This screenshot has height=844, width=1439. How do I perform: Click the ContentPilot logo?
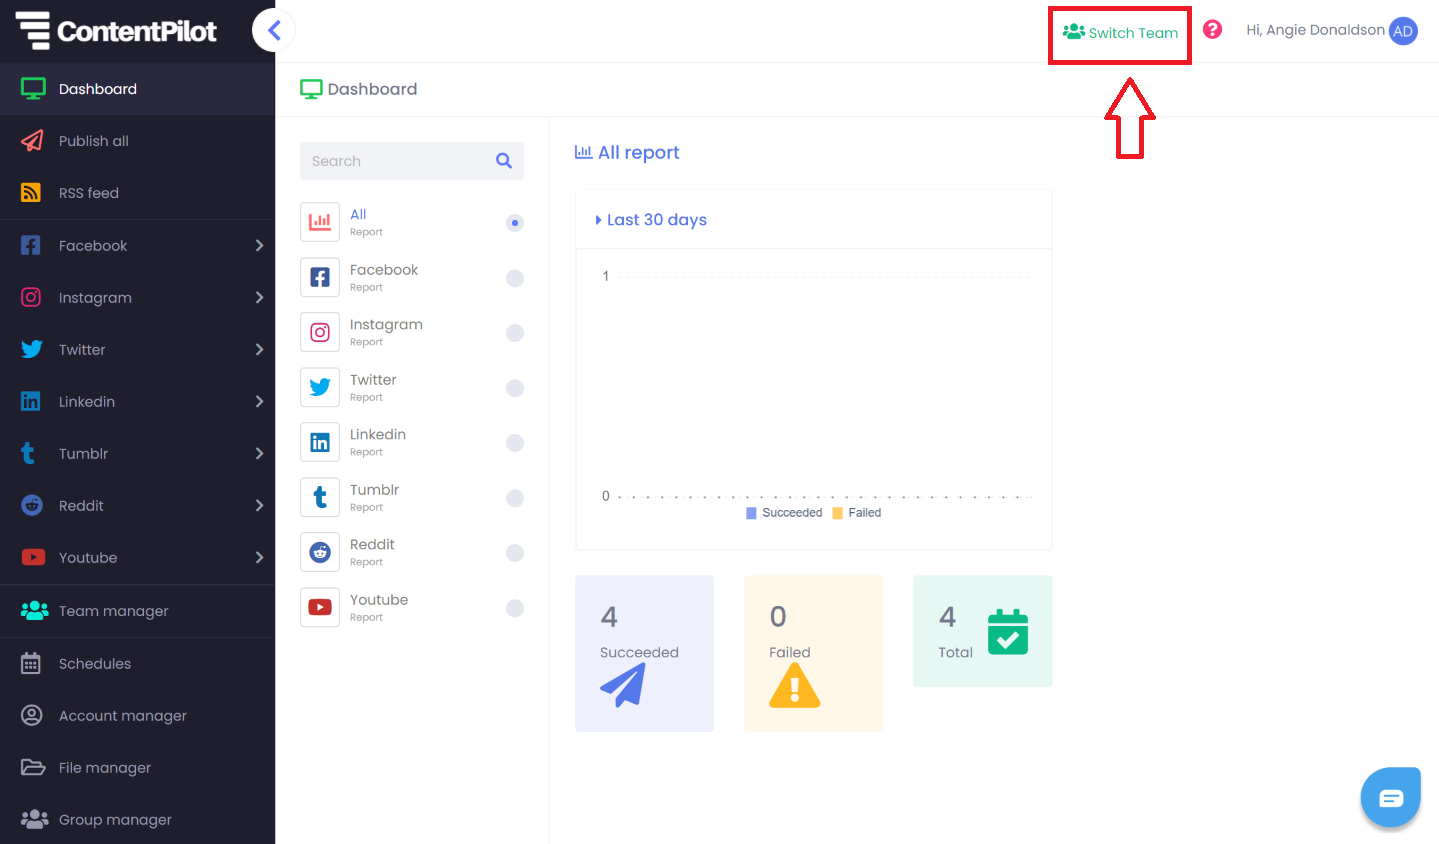click(x=116, y=30)
